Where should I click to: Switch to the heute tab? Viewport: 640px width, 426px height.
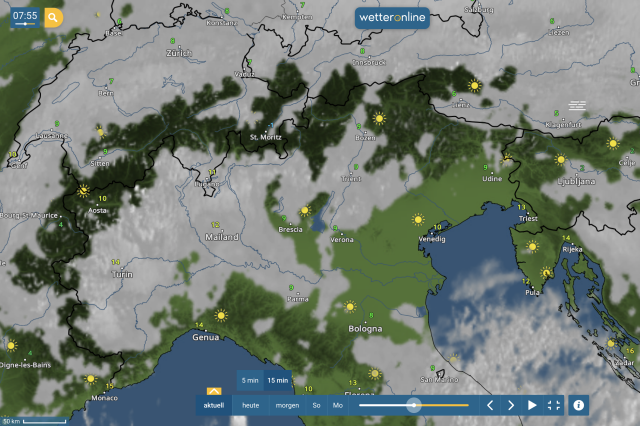click(251, 405)
